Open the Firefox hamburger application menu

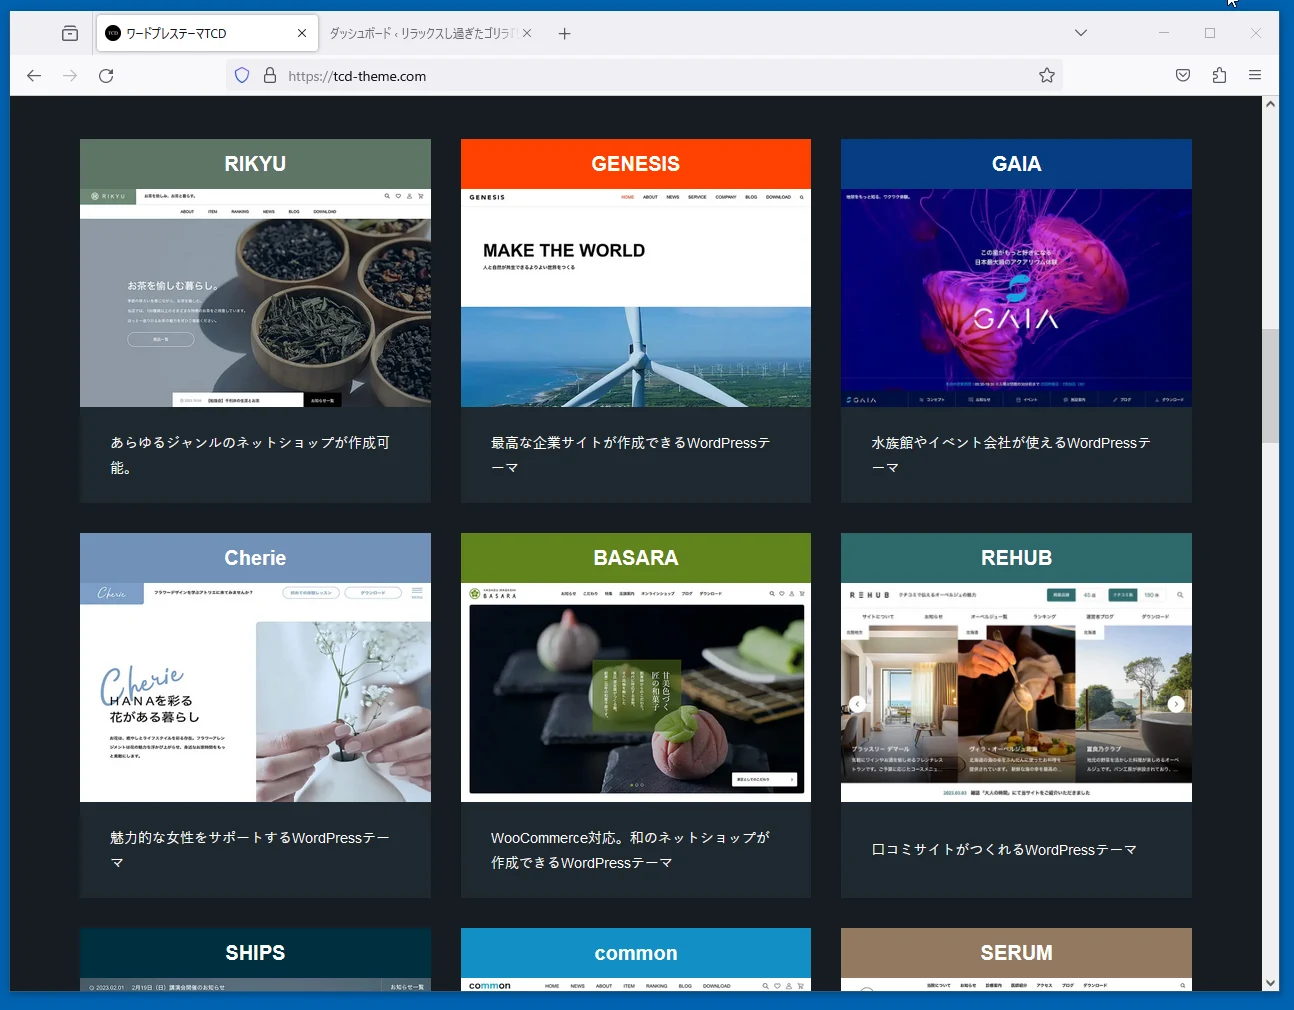[x=1254, y=76]
